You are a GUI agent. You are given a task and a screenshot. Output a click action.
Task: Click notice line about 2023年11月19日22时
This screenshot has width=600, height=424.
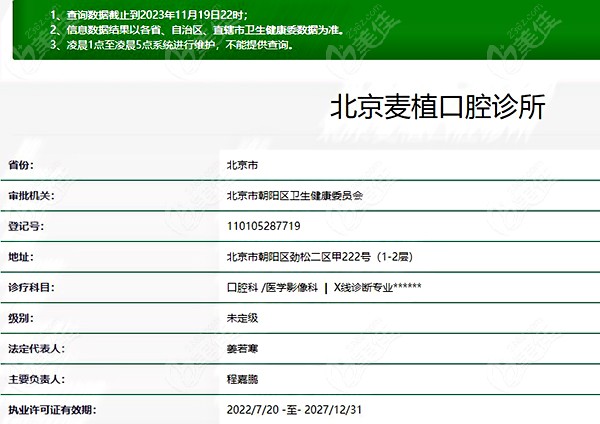pyautogui.click(x=149, y=15)
